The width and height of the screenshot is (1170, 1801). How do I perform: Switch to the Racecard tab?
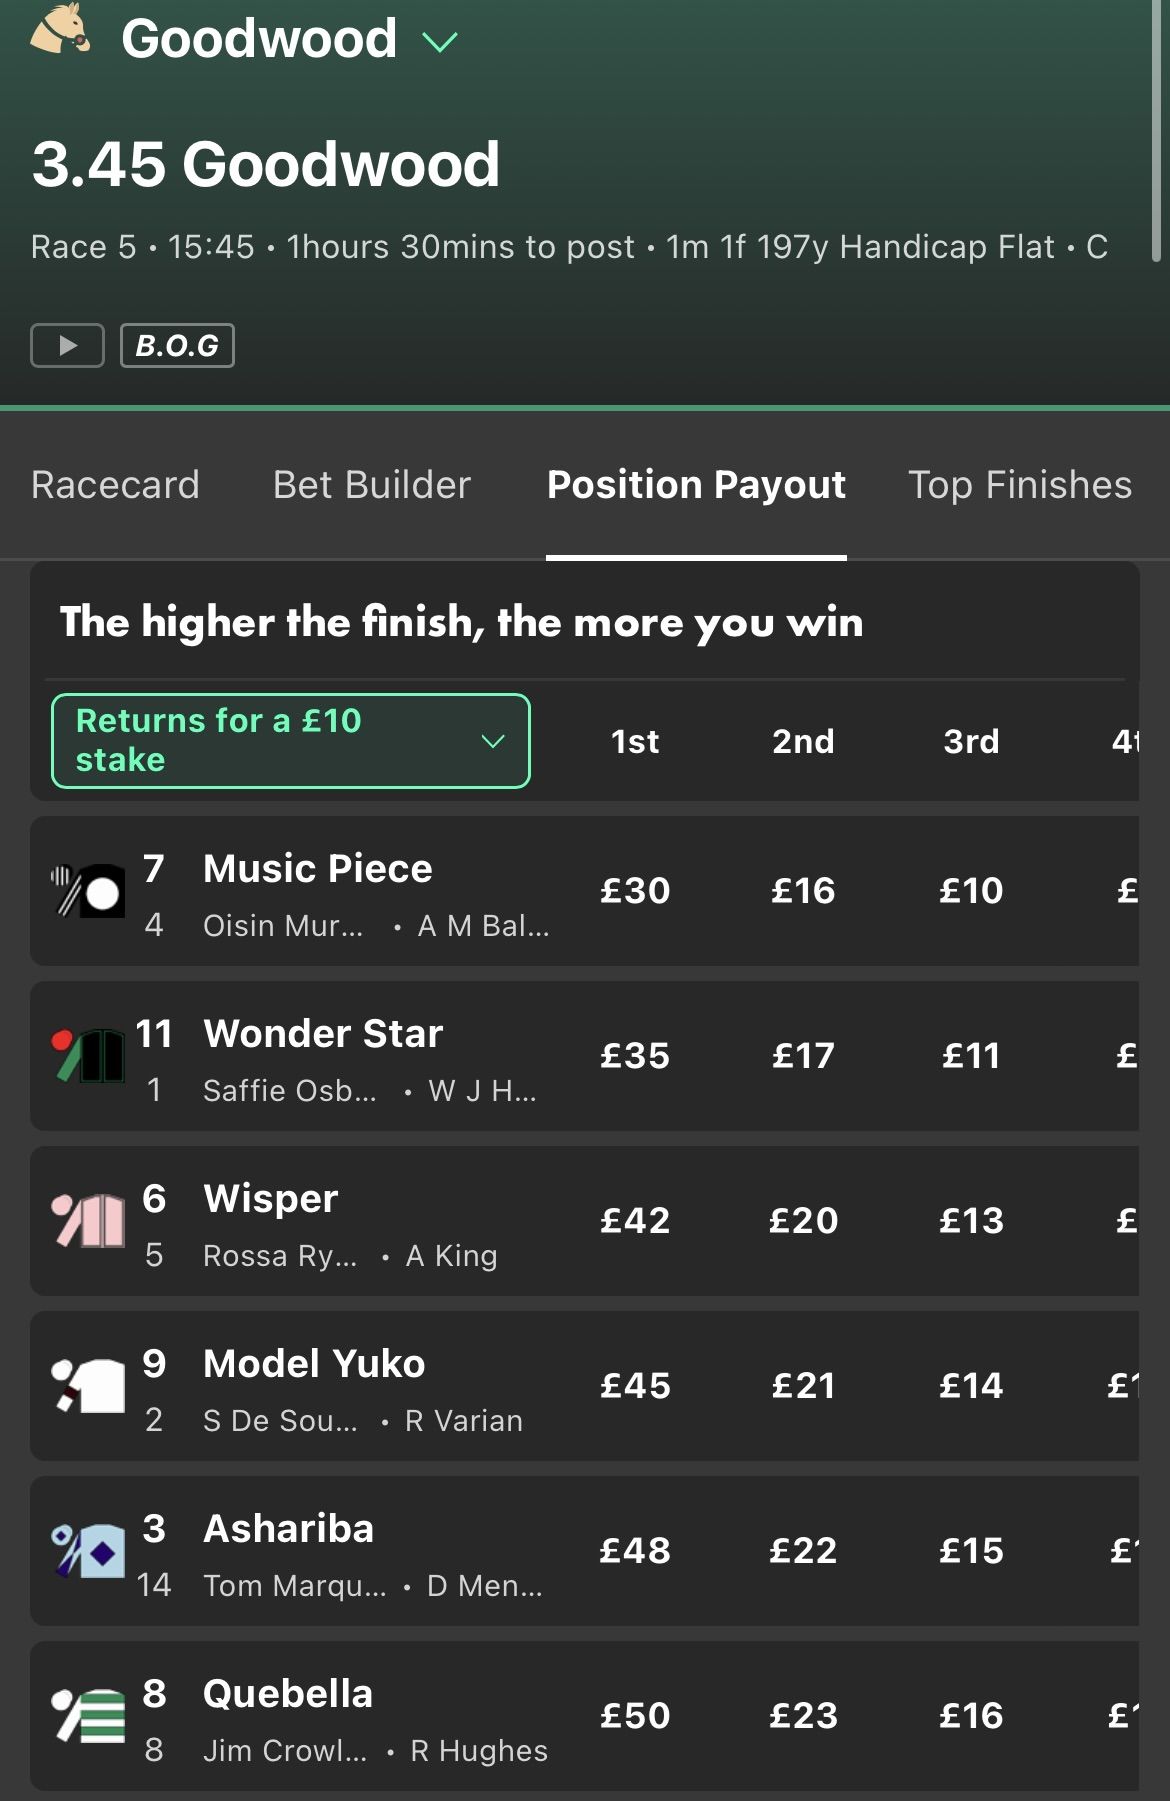[115, 485]
